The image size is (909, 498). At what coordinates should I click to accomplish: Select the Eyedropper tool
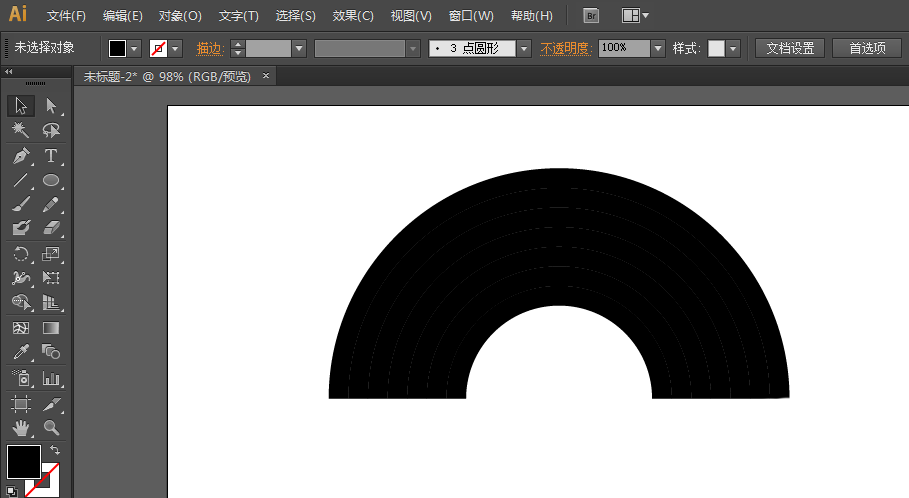(x=20, y=352)
